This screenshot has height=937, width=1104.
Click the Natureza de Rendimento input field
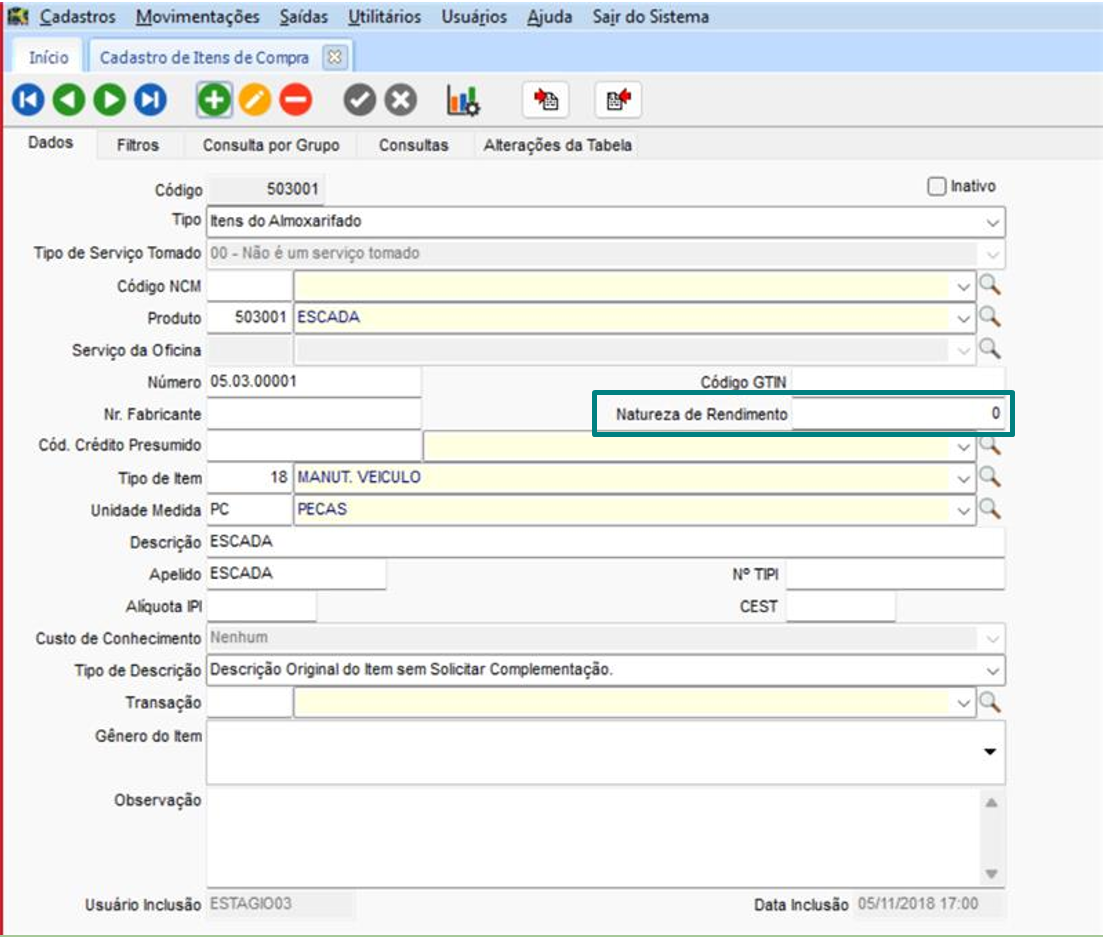click(897, 413)
